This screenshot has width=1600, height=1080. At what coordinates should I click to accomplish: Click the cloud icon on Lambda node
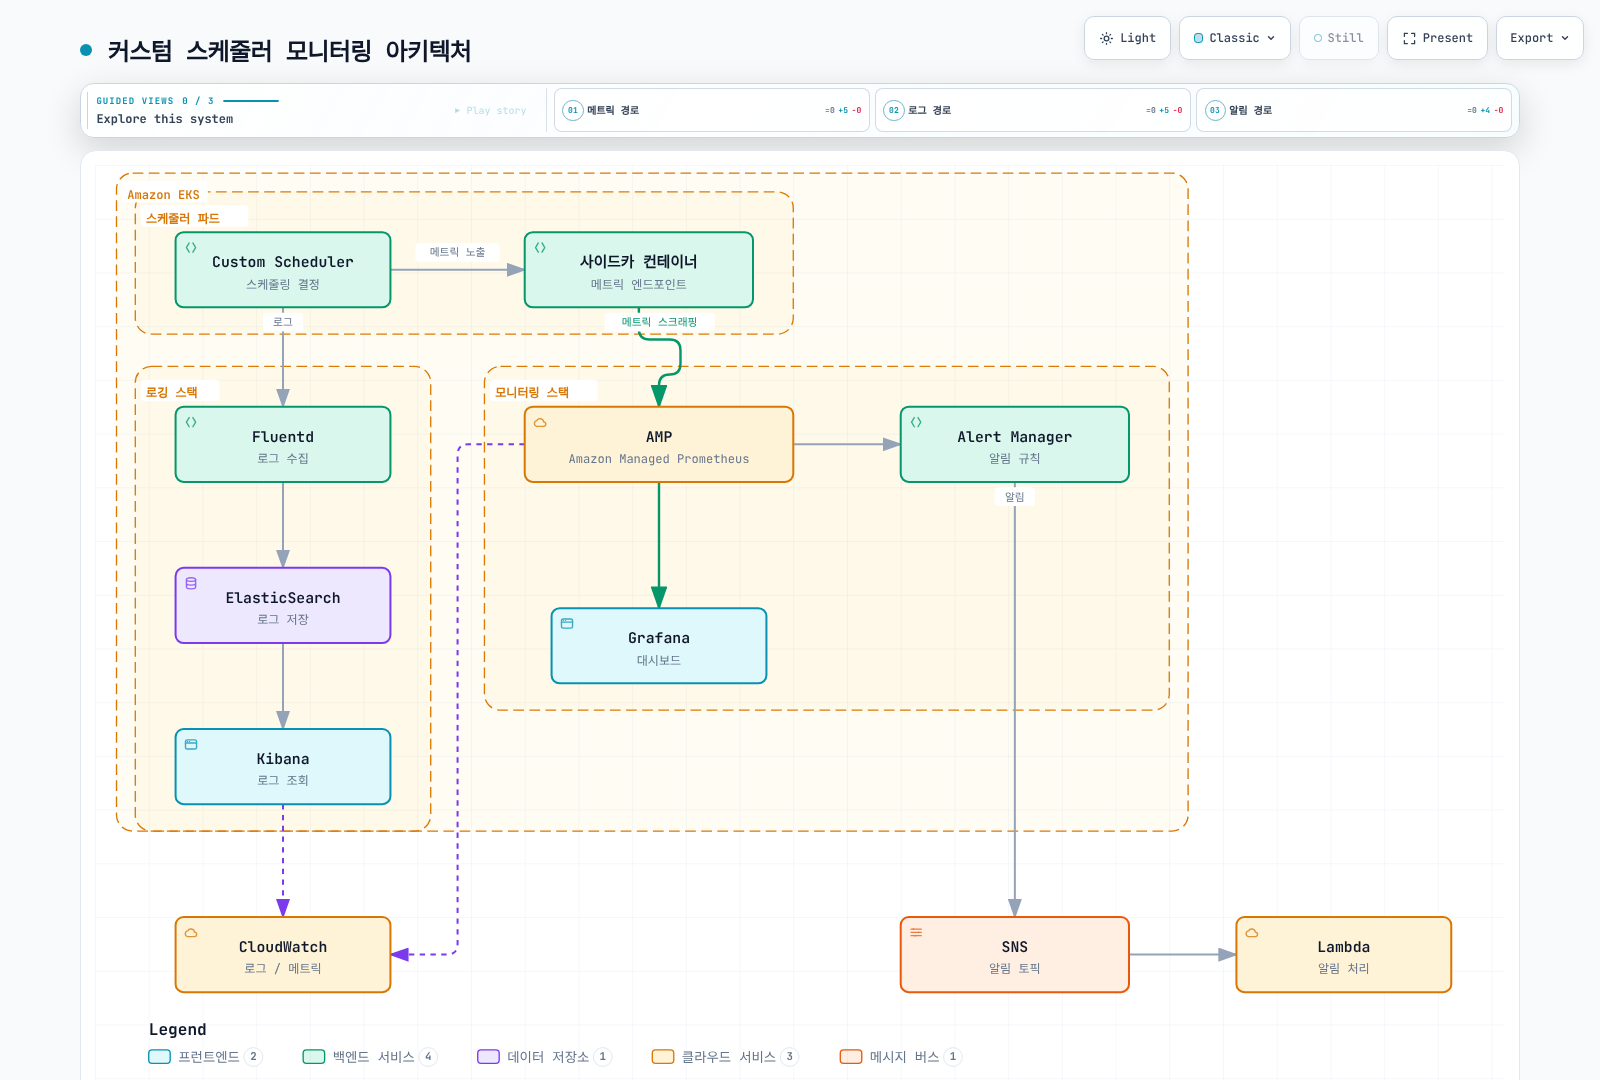[x=1252, y=932]
